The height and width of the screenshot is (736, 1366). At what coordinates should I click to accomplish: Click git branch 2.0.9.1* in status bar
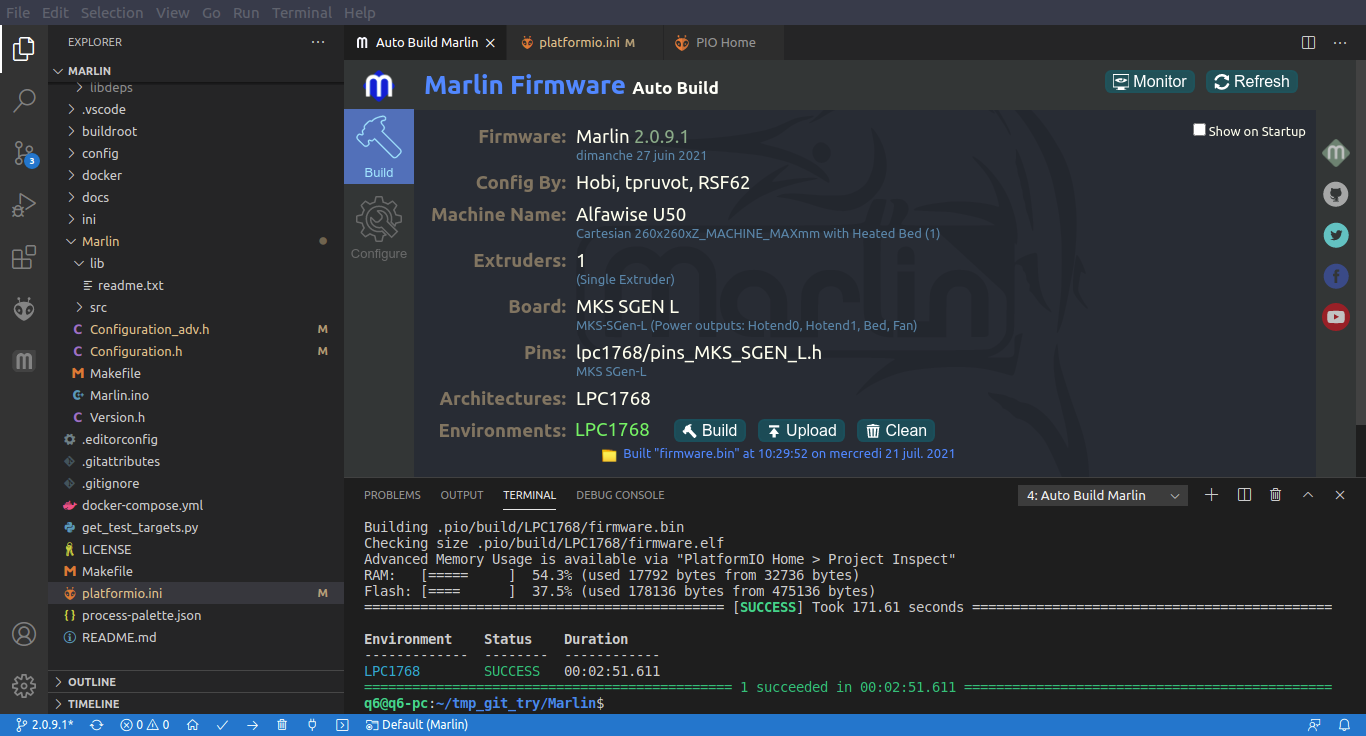point(45,725)
